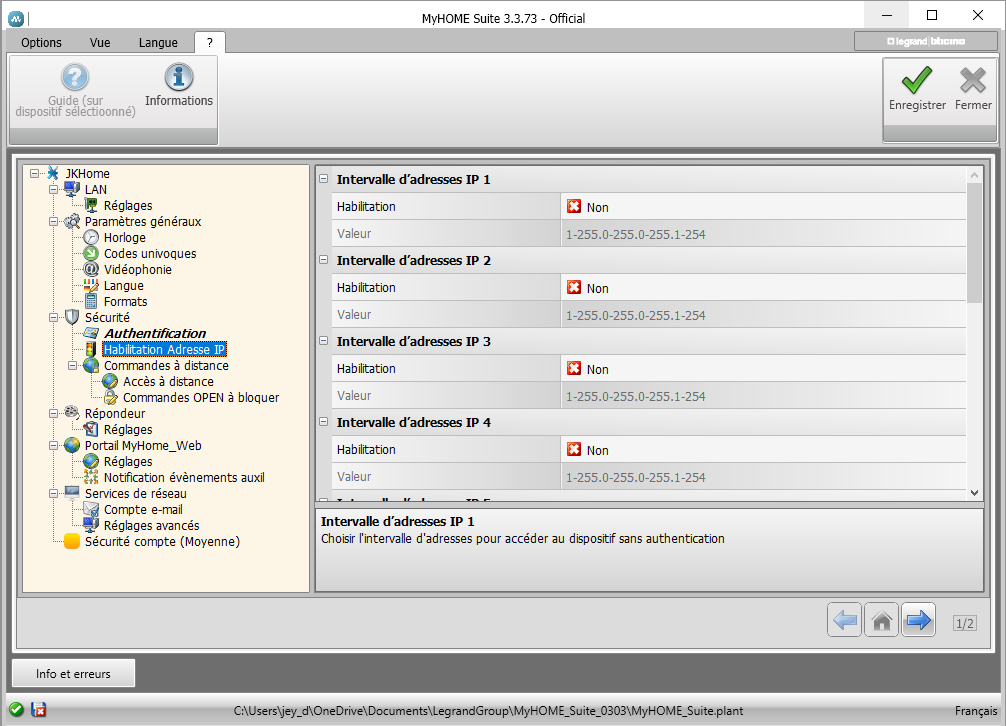Screen dimensions: 1006x726
Task: Click the red save-error status bar icon
Action: click(39, 710)
